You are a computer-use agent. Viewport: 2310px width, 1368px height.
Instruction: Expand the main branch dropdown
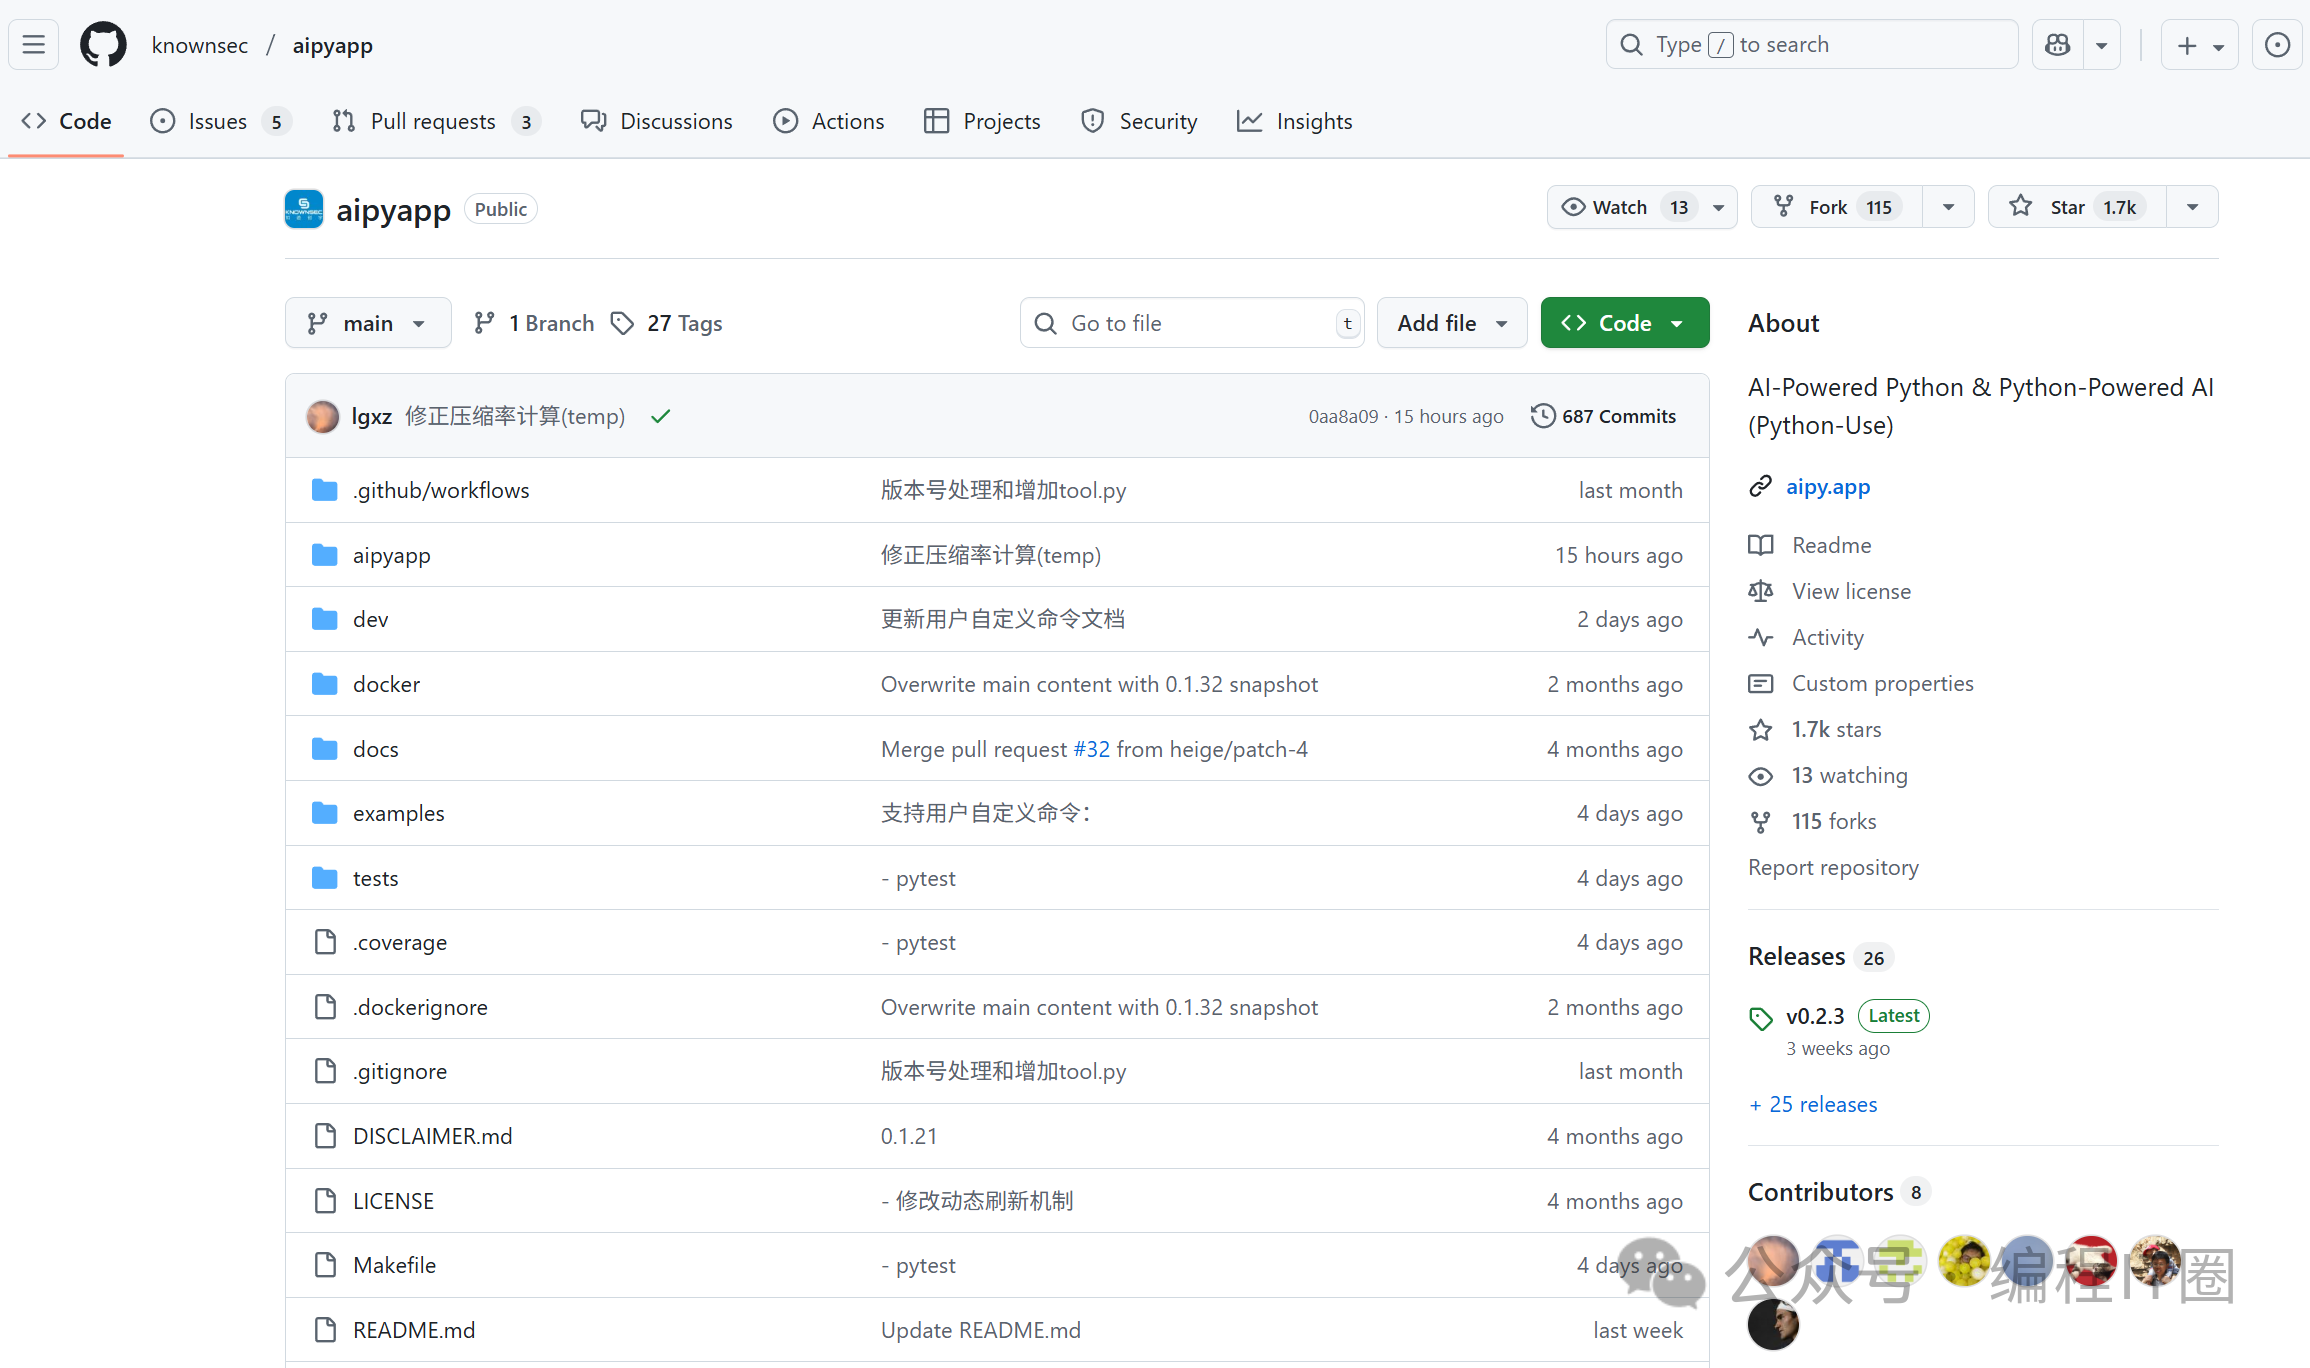367,323
